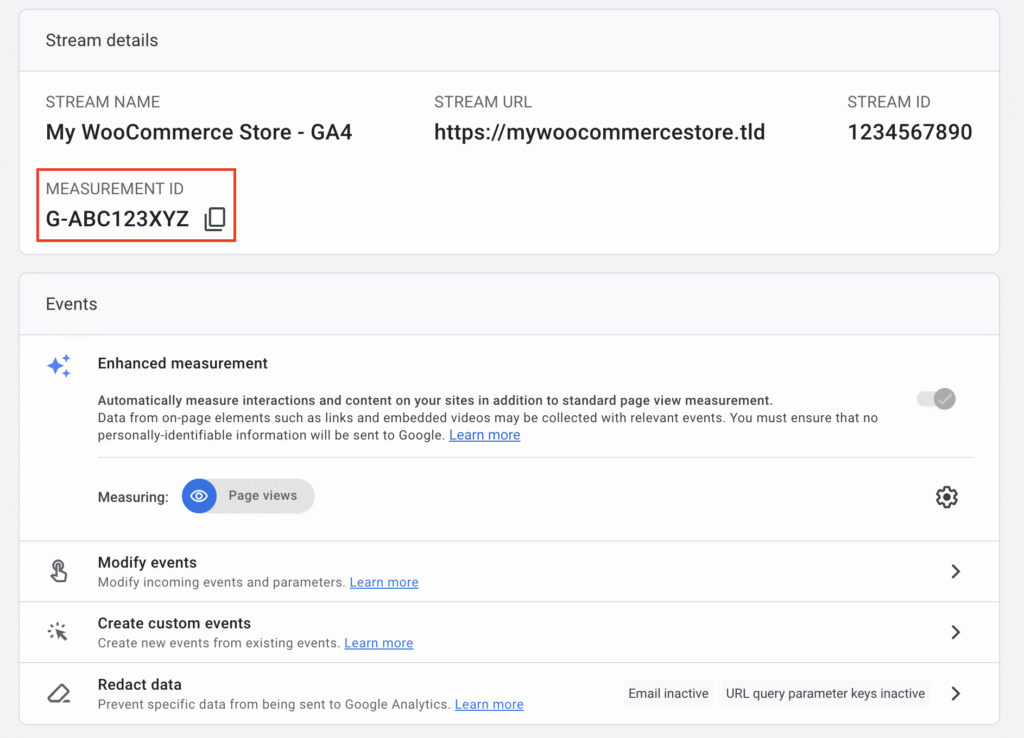Screen dimensions: 1024x738
Task: Open Learn more about Redact data
Action: point(489,704)
